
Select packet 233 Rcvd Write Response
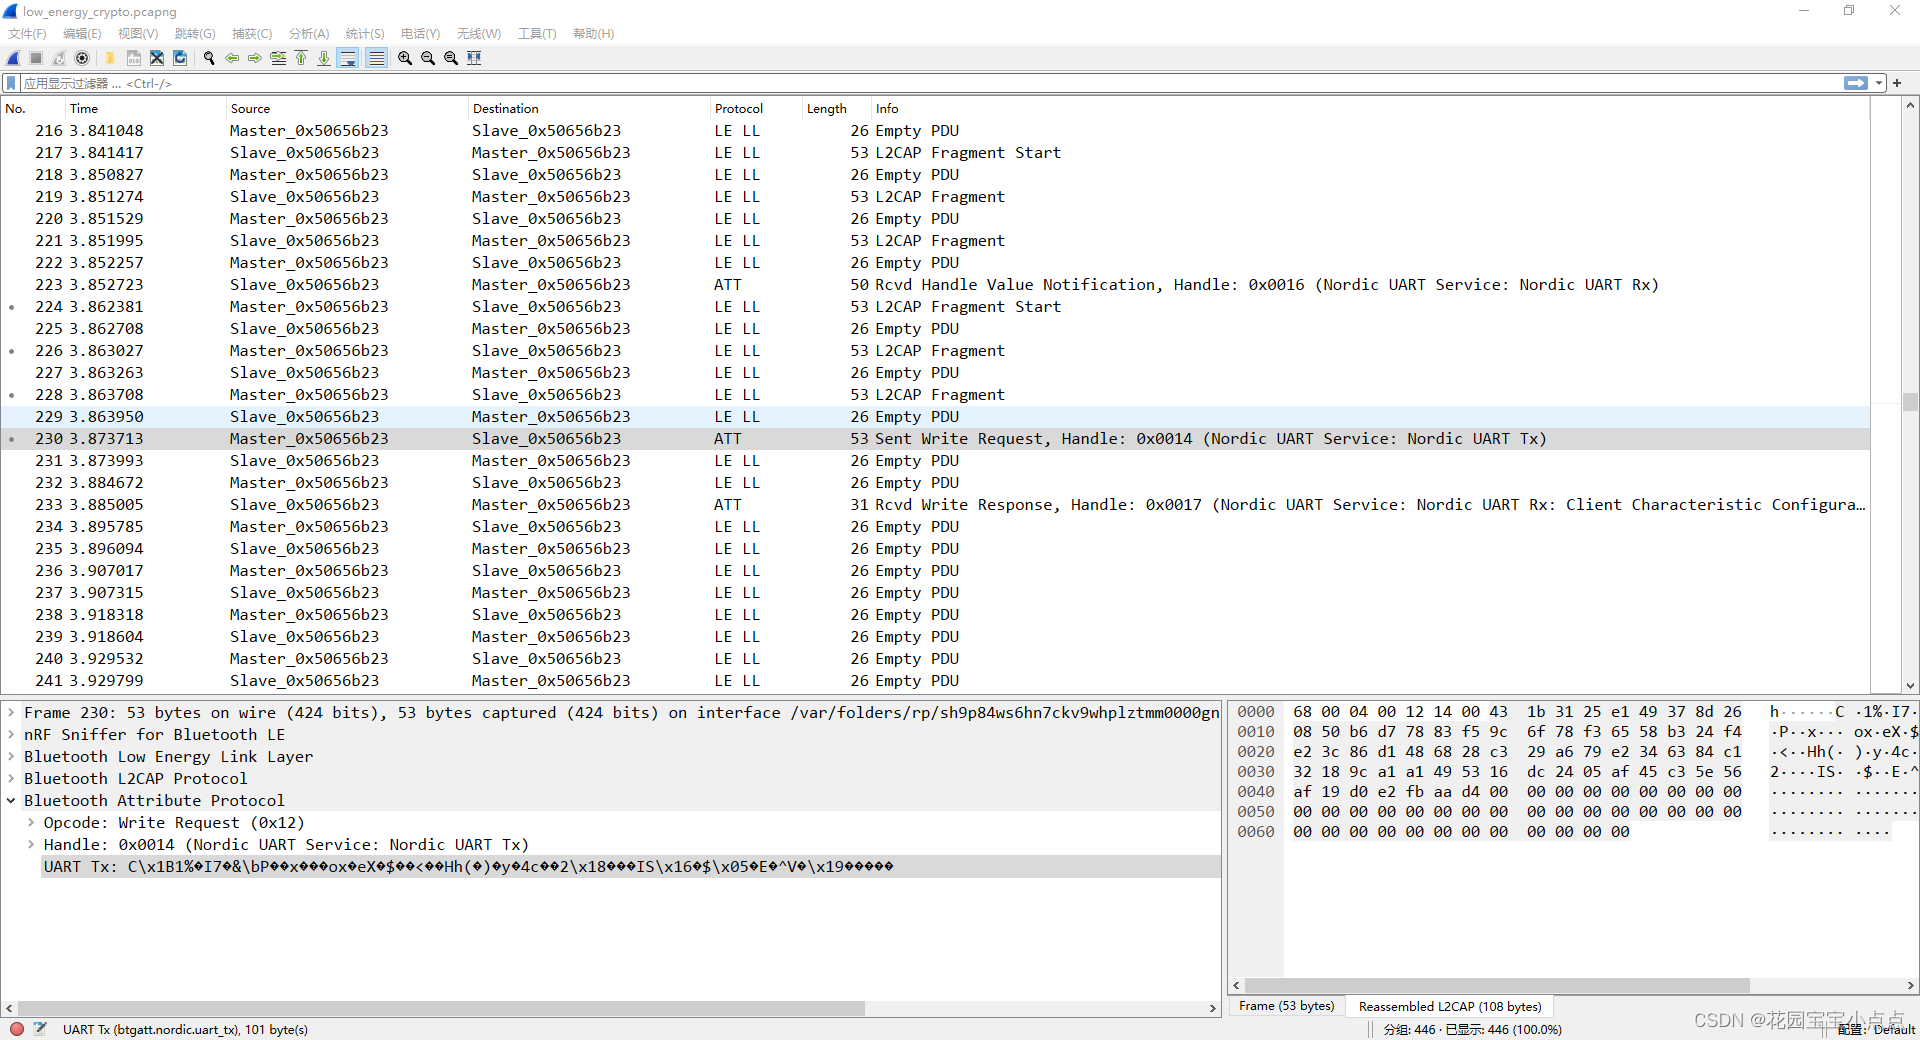[x=935, y=504]
